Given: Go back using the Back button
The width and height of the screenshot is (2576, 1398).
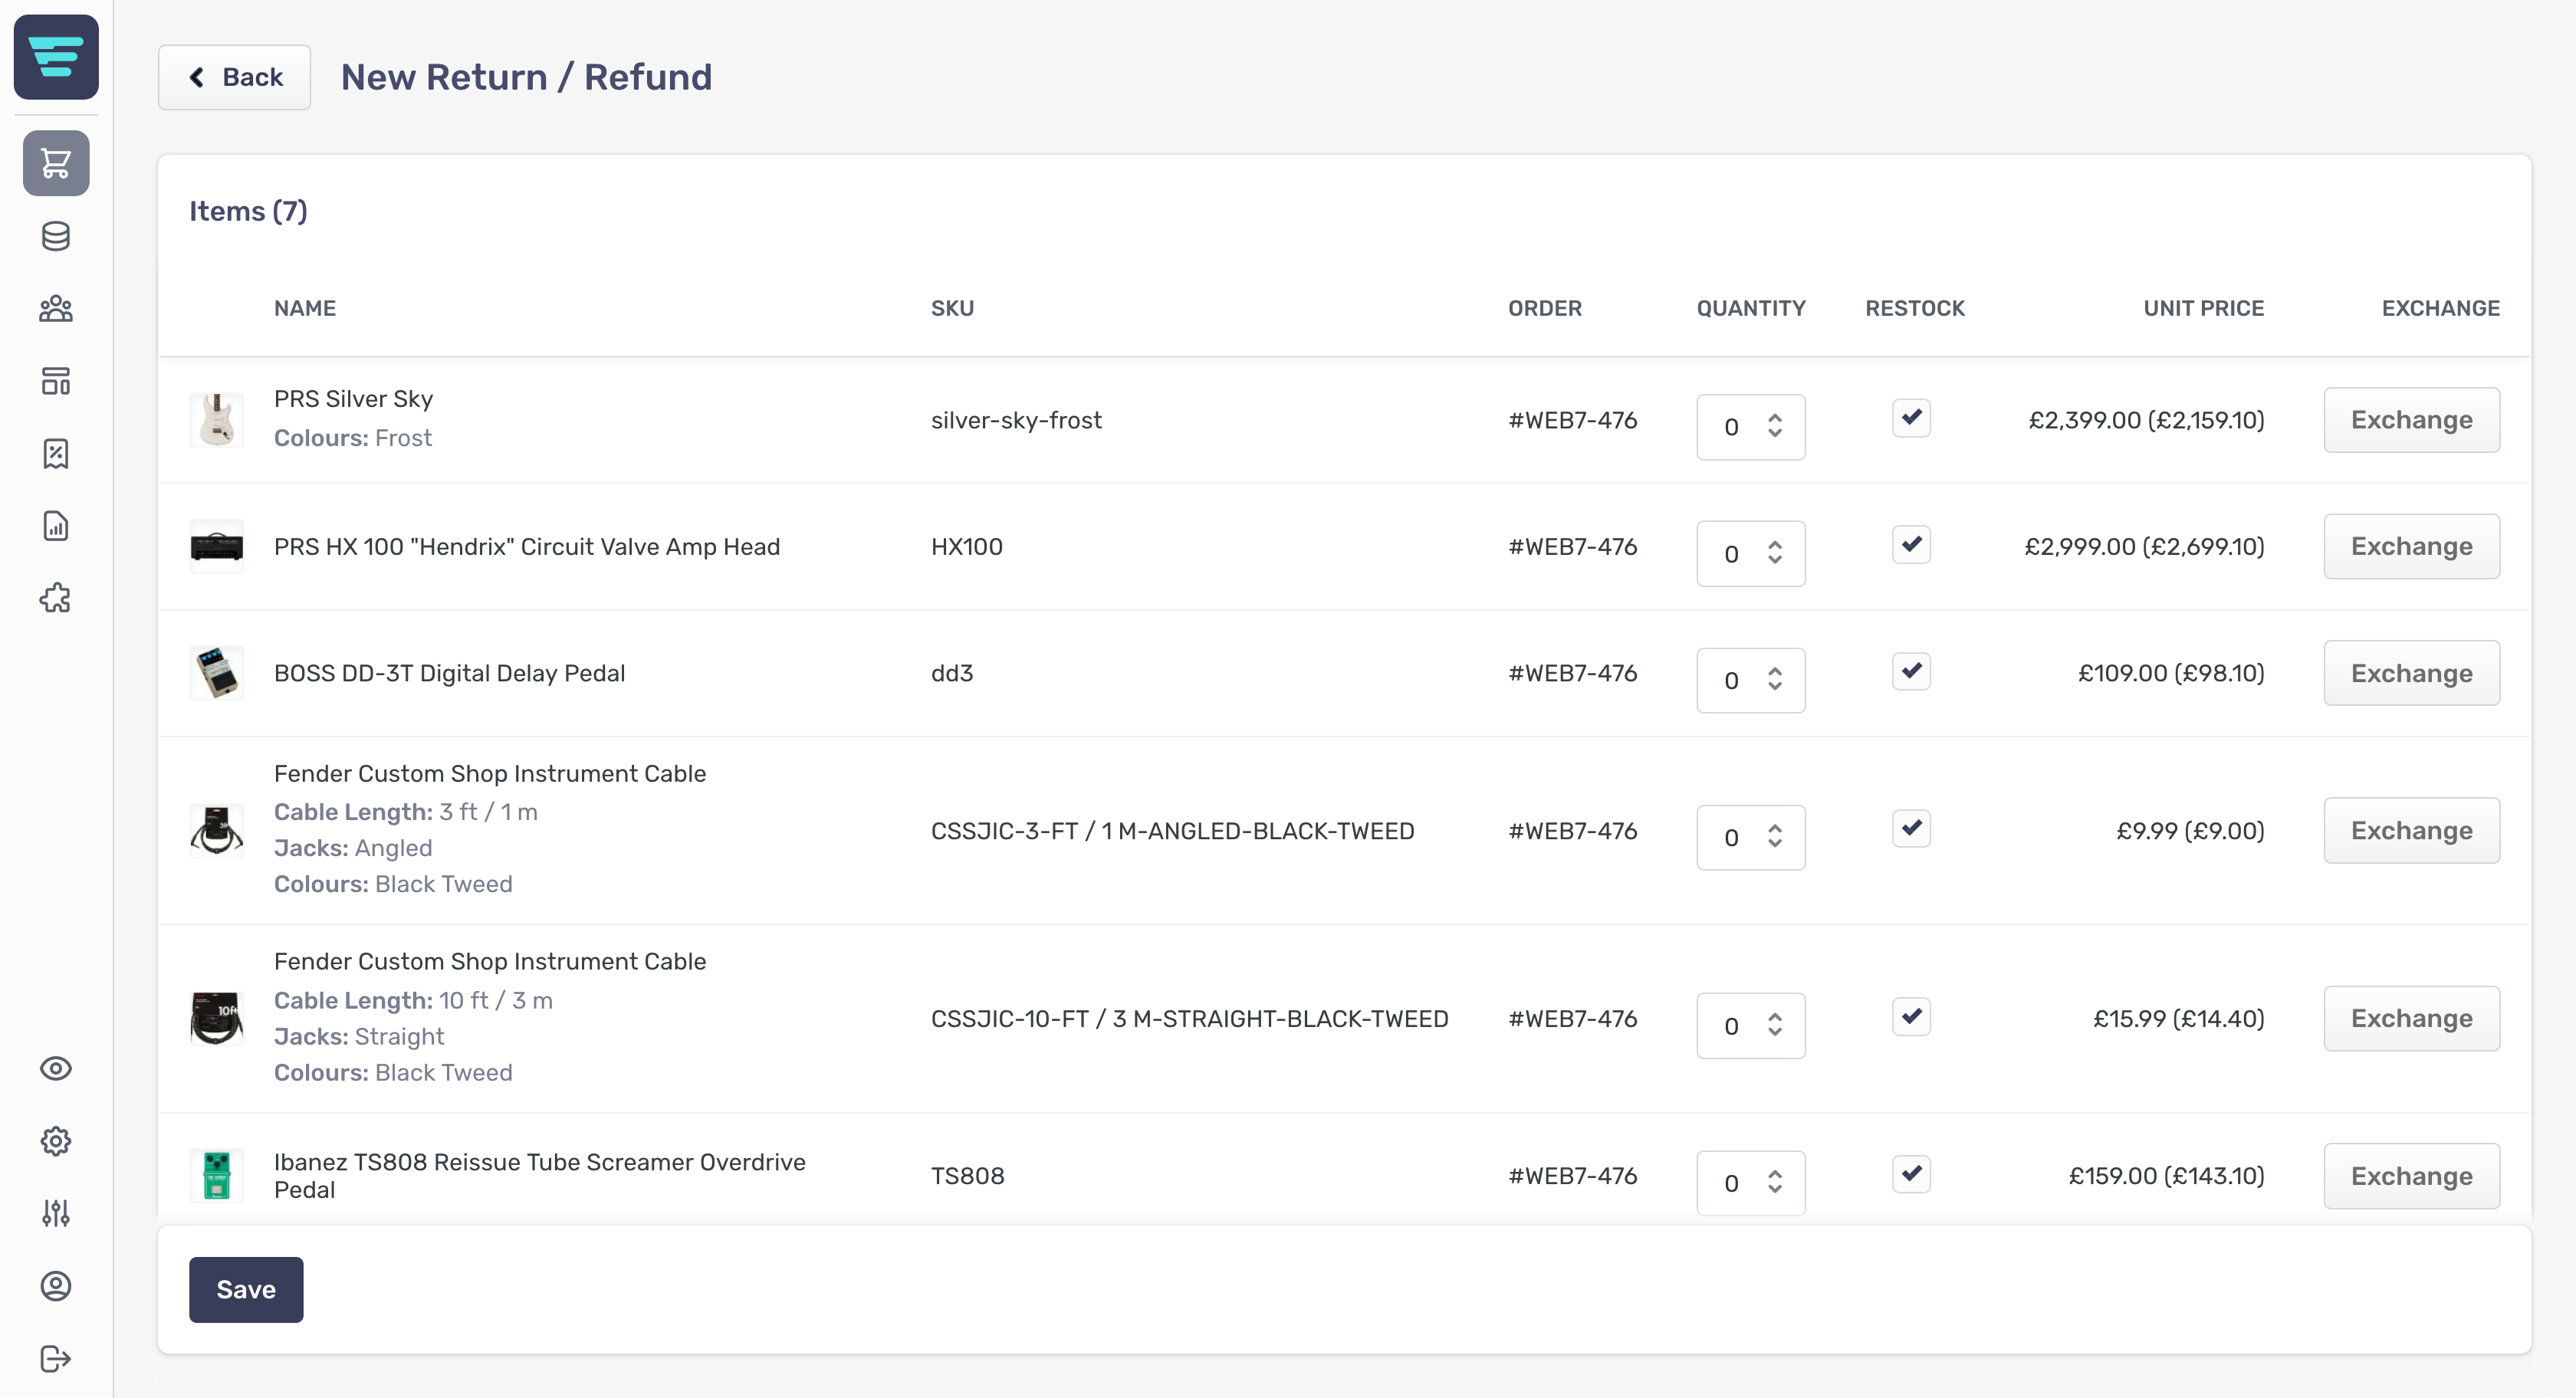Looking at the screenshot, I should tap(234, 77).
